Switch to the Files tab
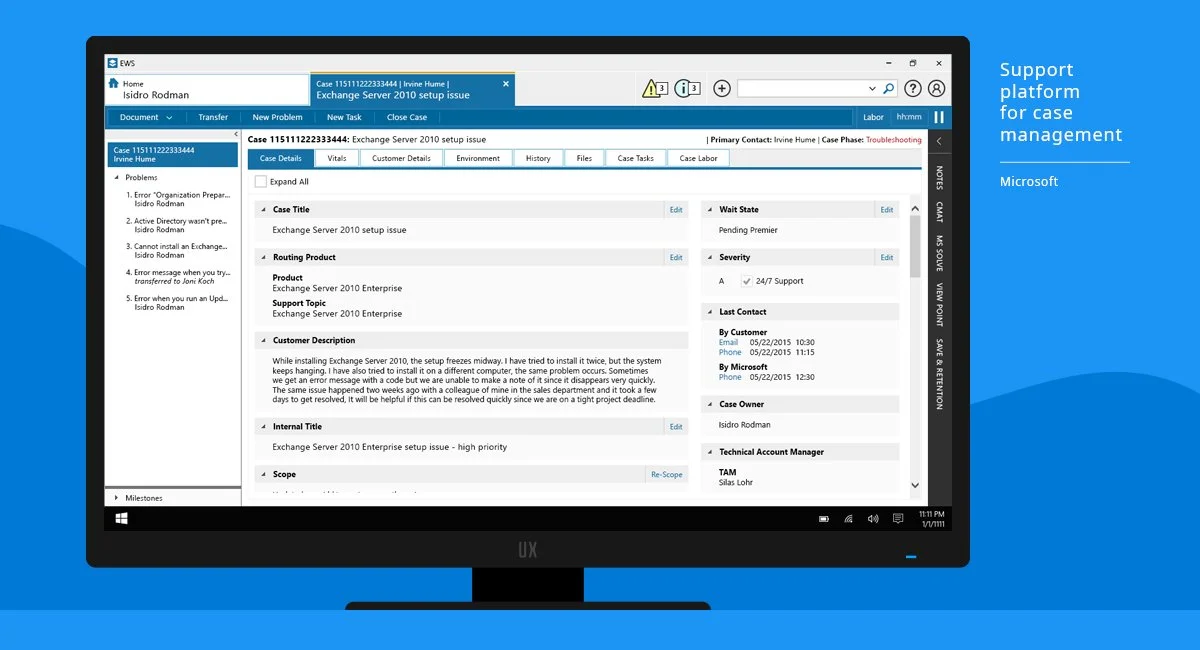Viewport: 1200px width, 650px height. tap(584, 158)
